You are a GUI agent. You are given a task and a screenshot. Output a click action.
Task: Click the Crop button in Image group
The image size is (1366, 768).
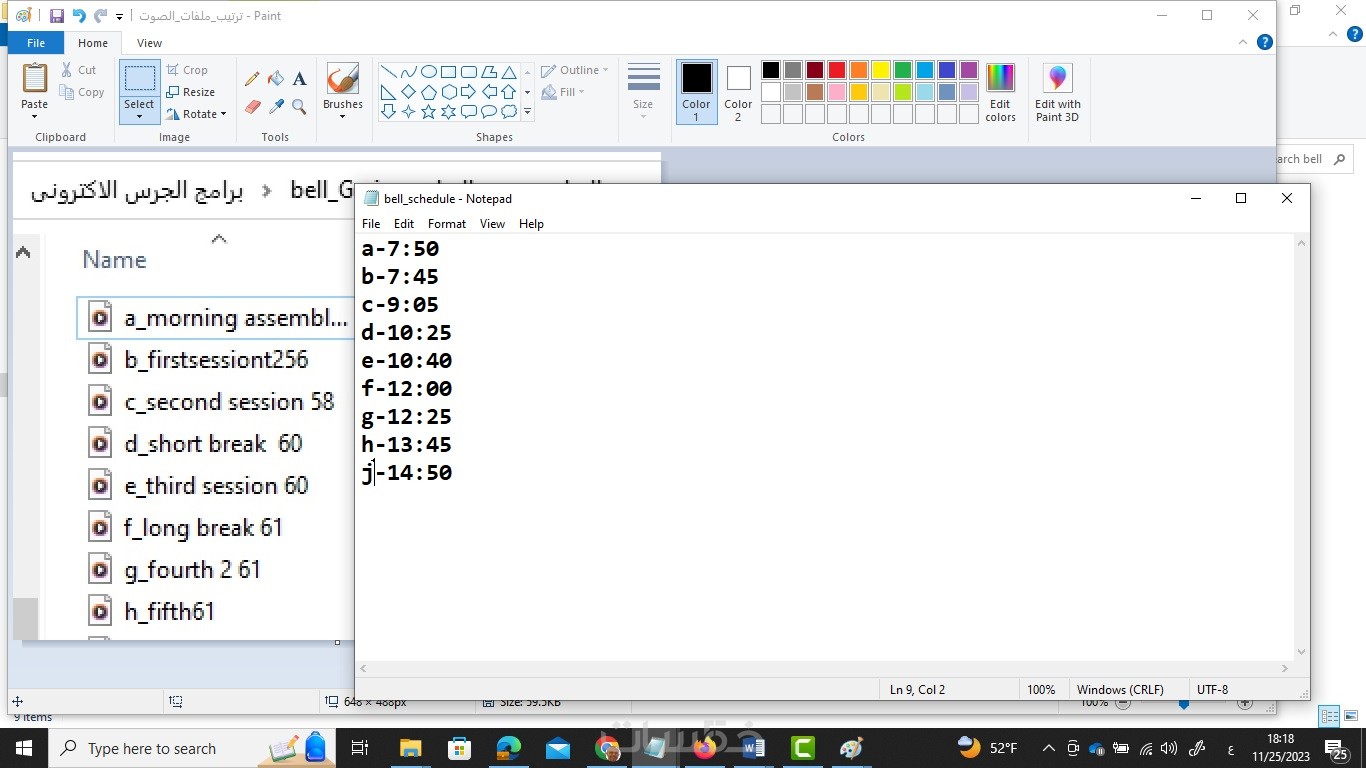[x=187, y=70]
